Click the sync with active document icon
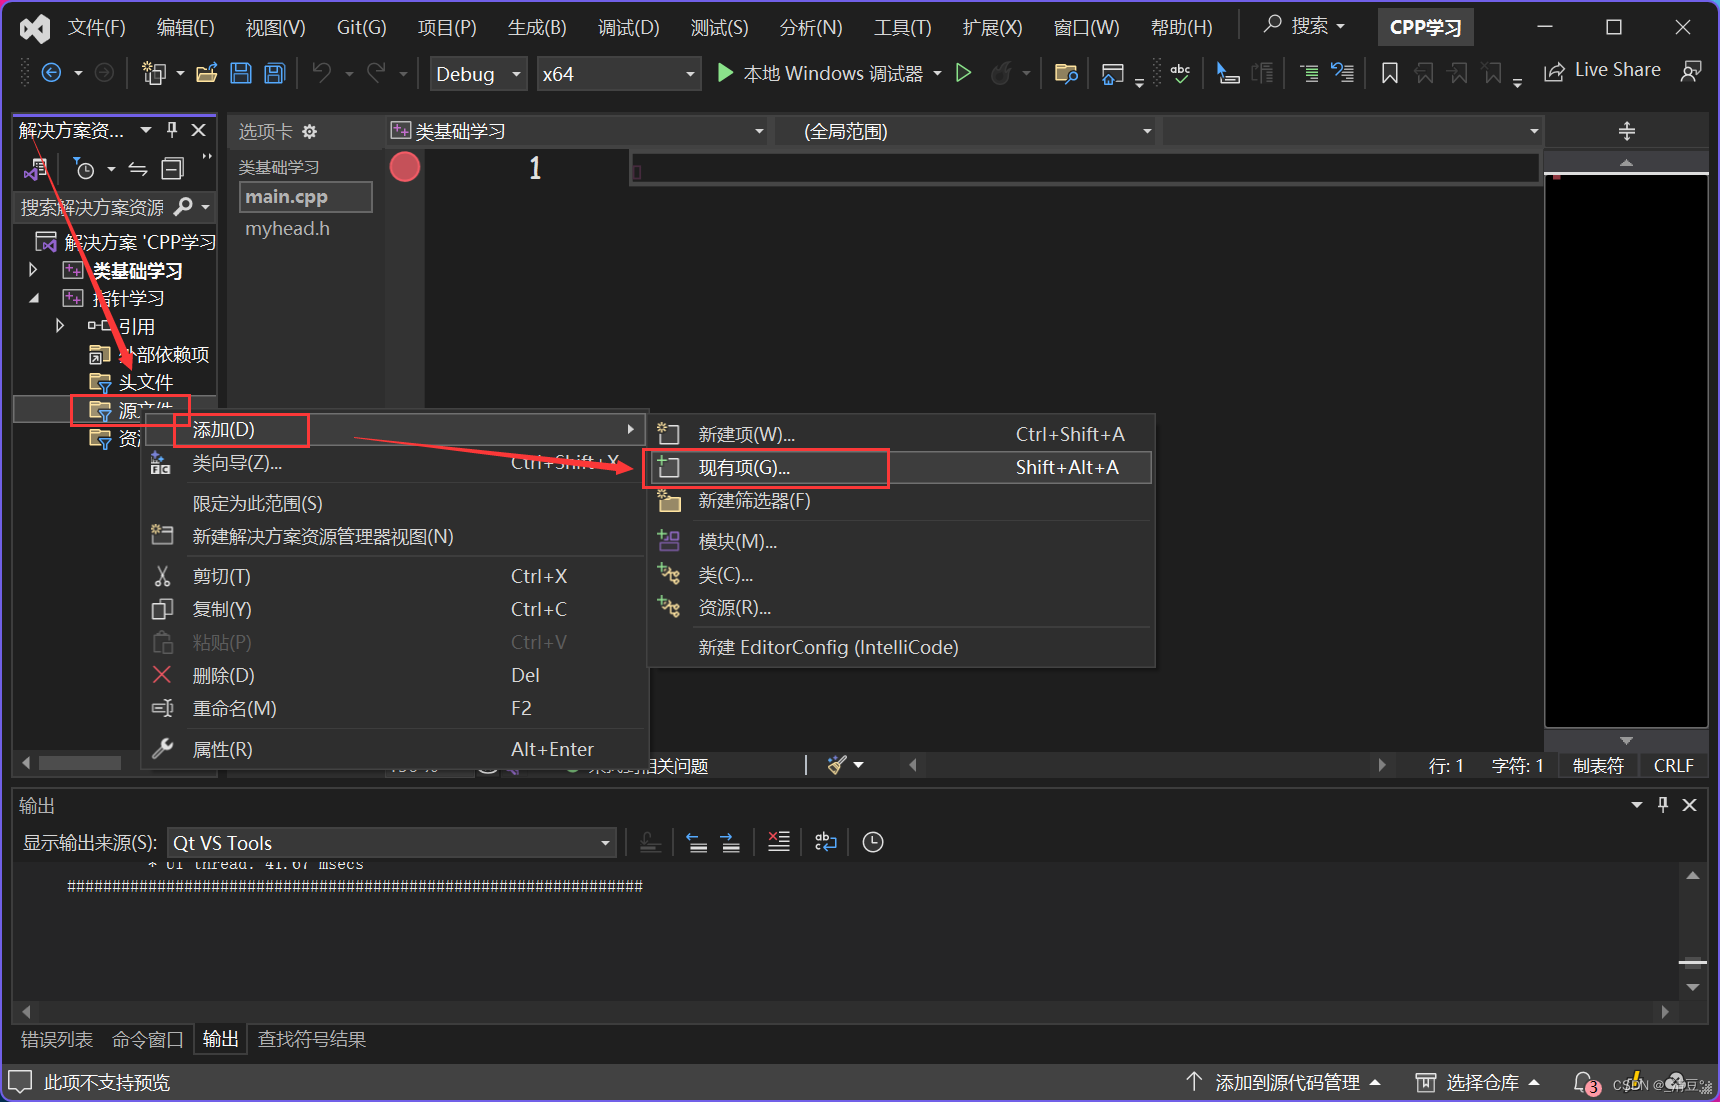The width and height of the screenshot is (1720, 1102). pyautogui.click(x=138, y=169)
